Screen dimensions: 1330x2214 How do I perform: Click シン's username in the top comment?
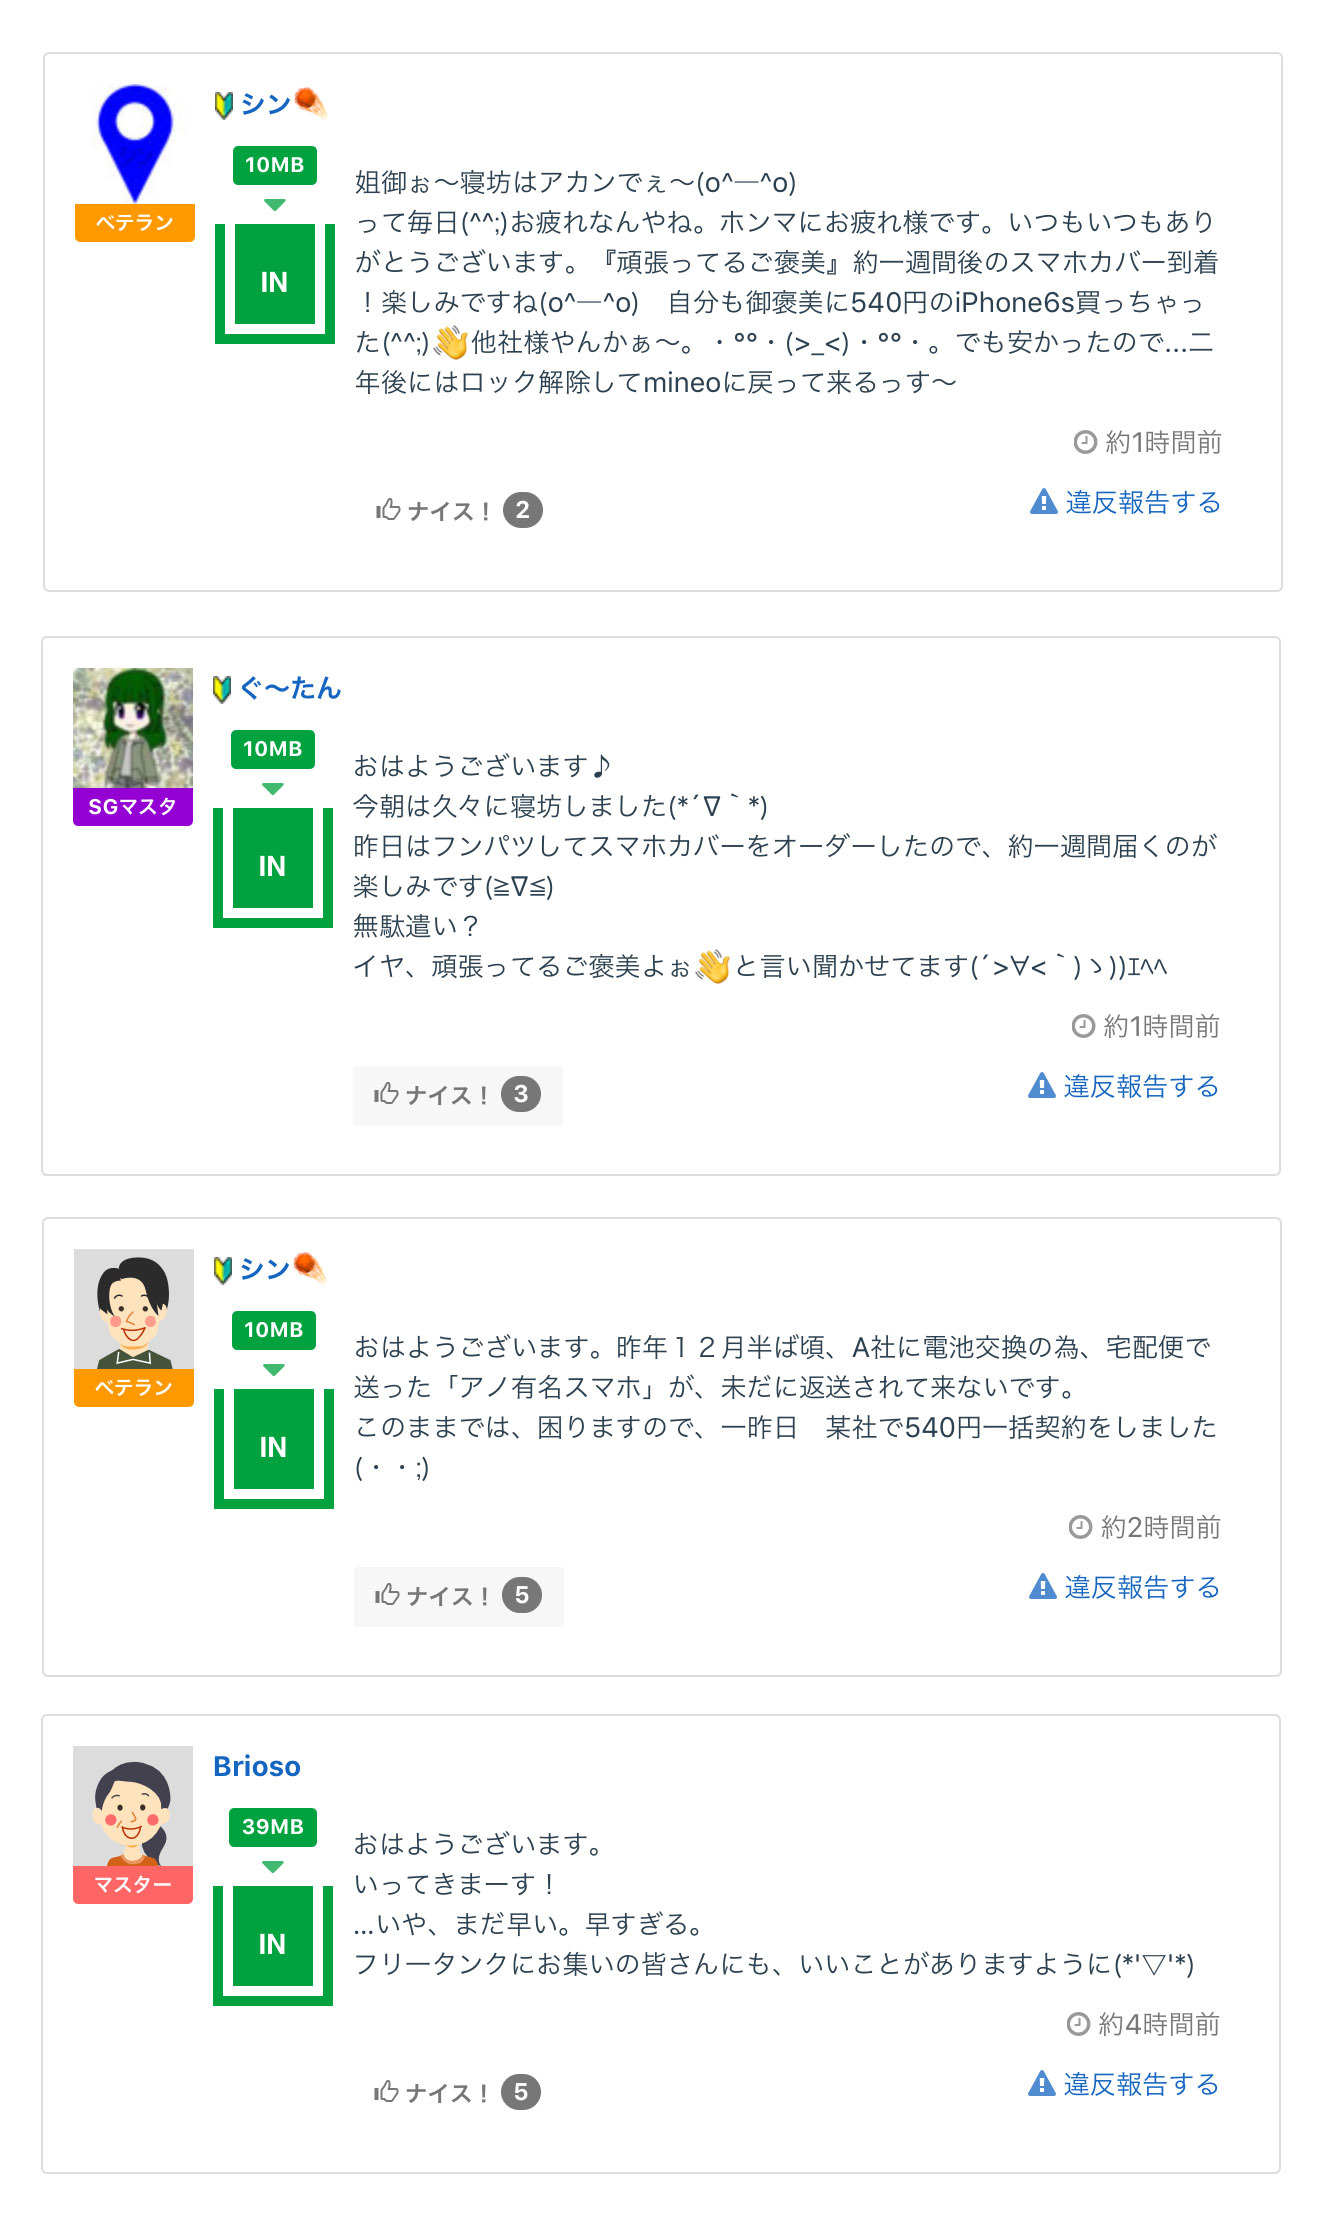click(x=265, y=104)
